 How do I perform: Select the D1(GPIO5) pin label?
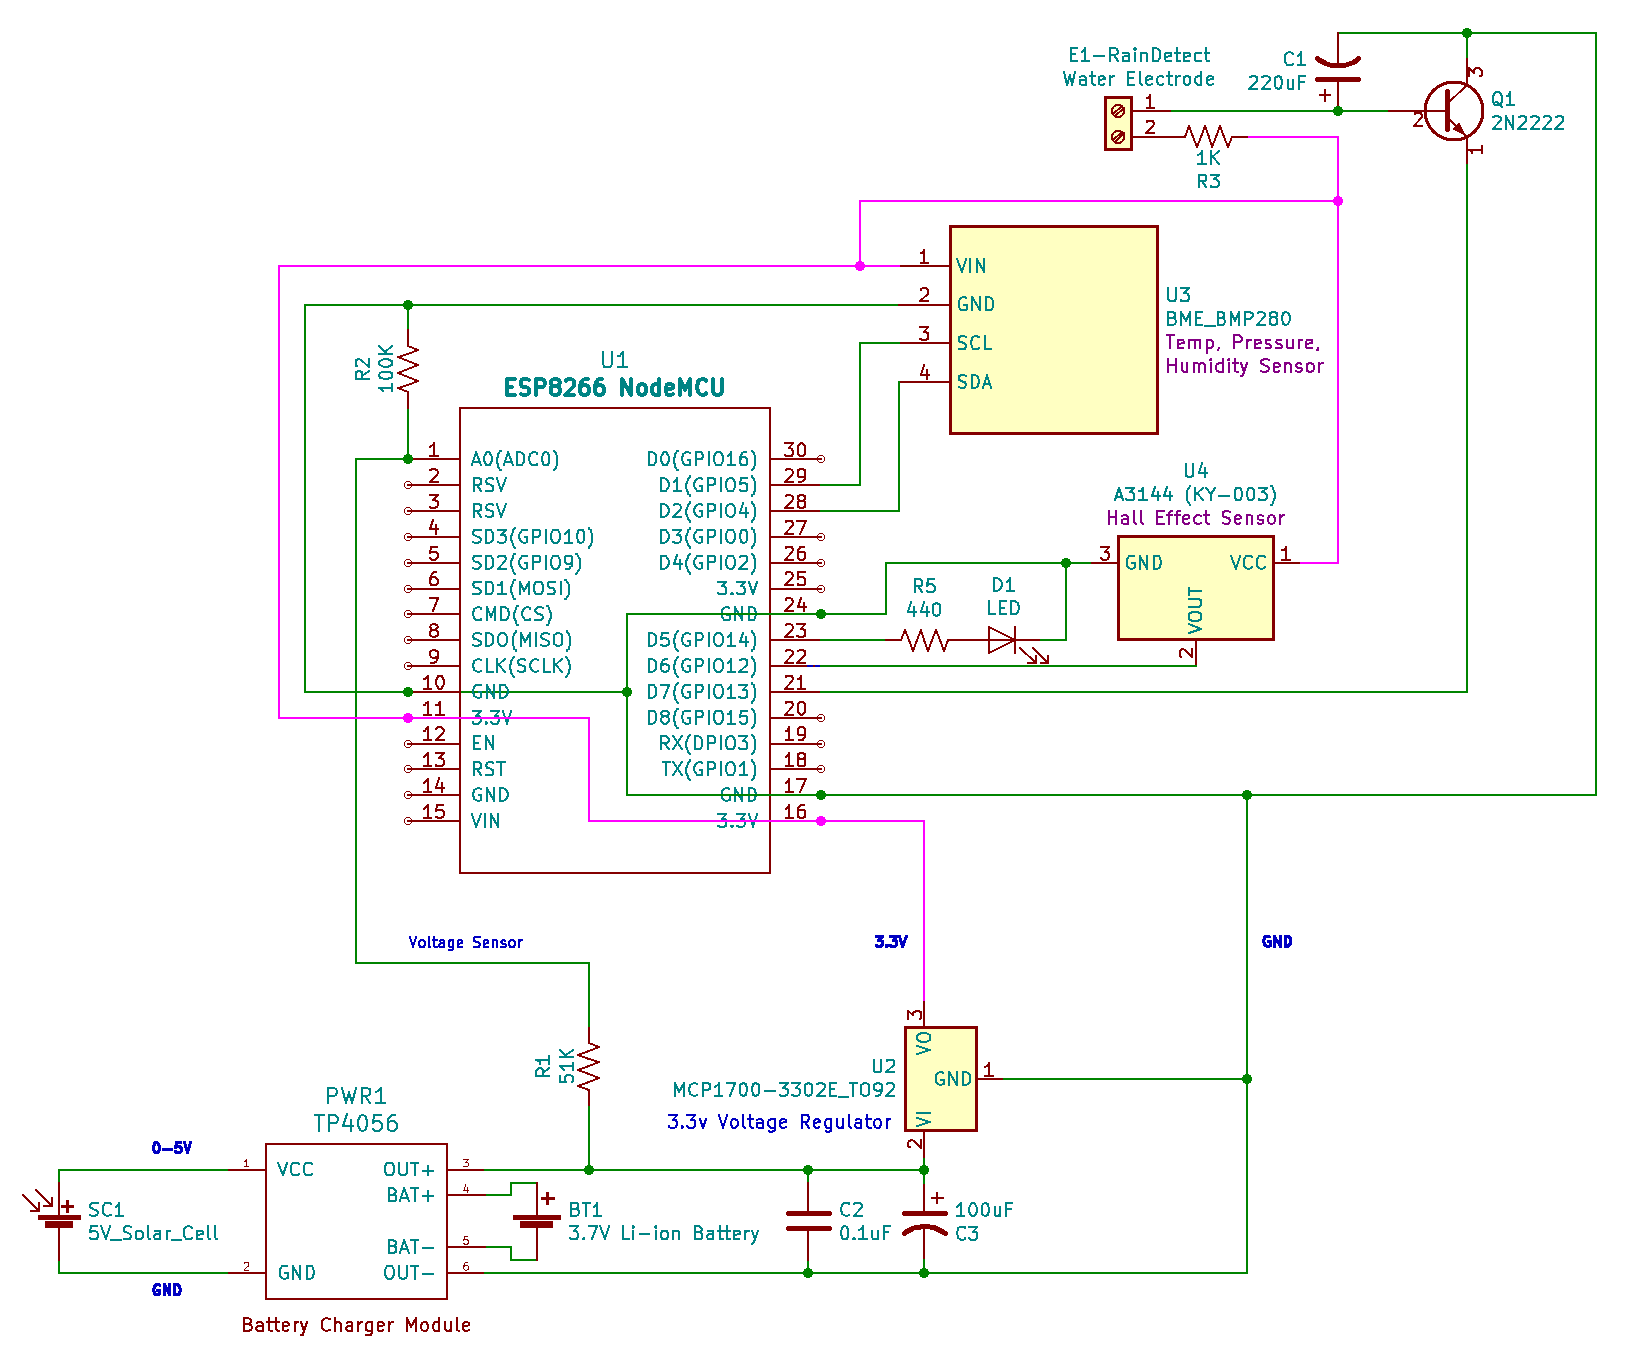click(708, 485)
